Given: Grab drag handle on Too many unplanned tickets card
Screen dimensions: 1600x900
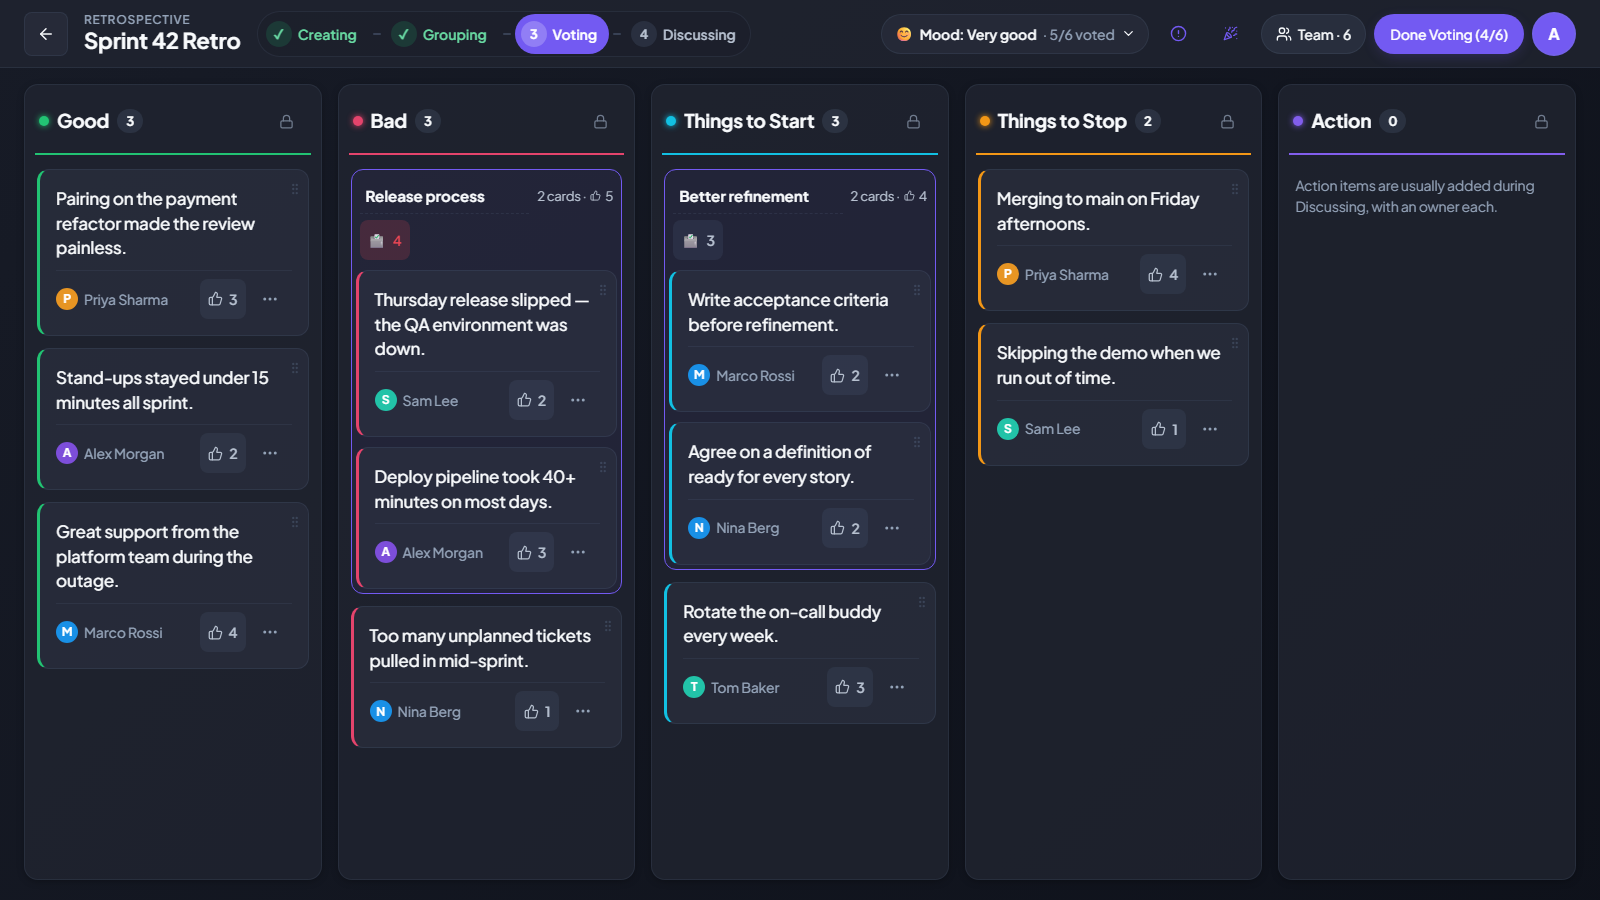Looking at the screenshot, I should [608, 626].
